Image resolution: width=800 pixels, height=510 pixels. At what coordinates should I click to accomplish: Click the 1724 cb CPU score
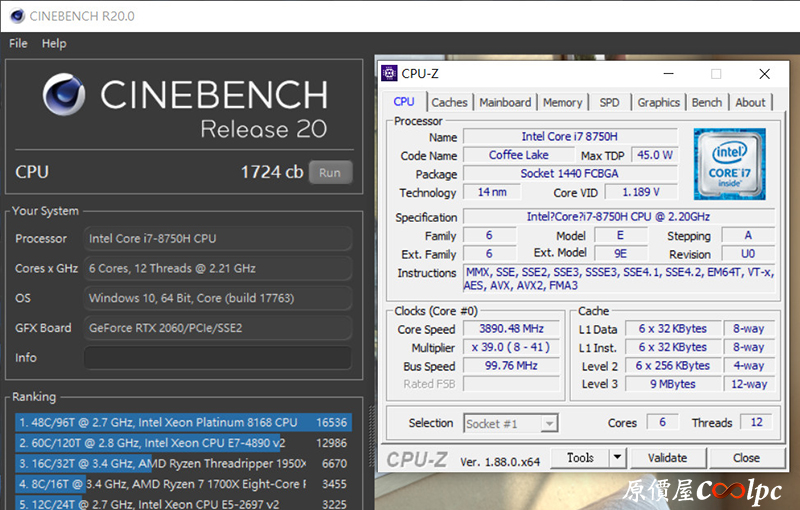click(x=272, y=172)
